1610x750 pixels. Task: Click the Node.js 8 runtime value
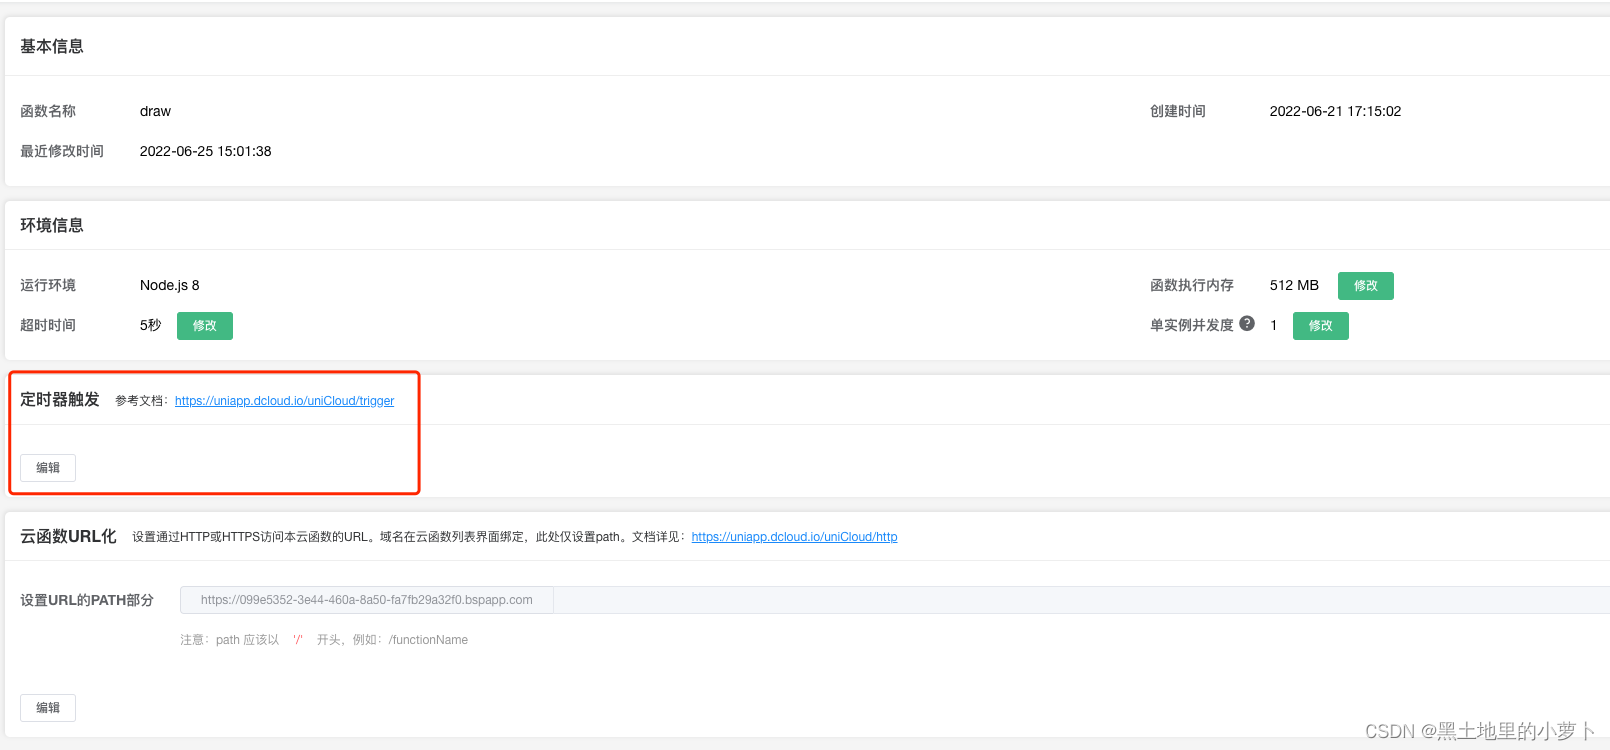pos(169,285)
